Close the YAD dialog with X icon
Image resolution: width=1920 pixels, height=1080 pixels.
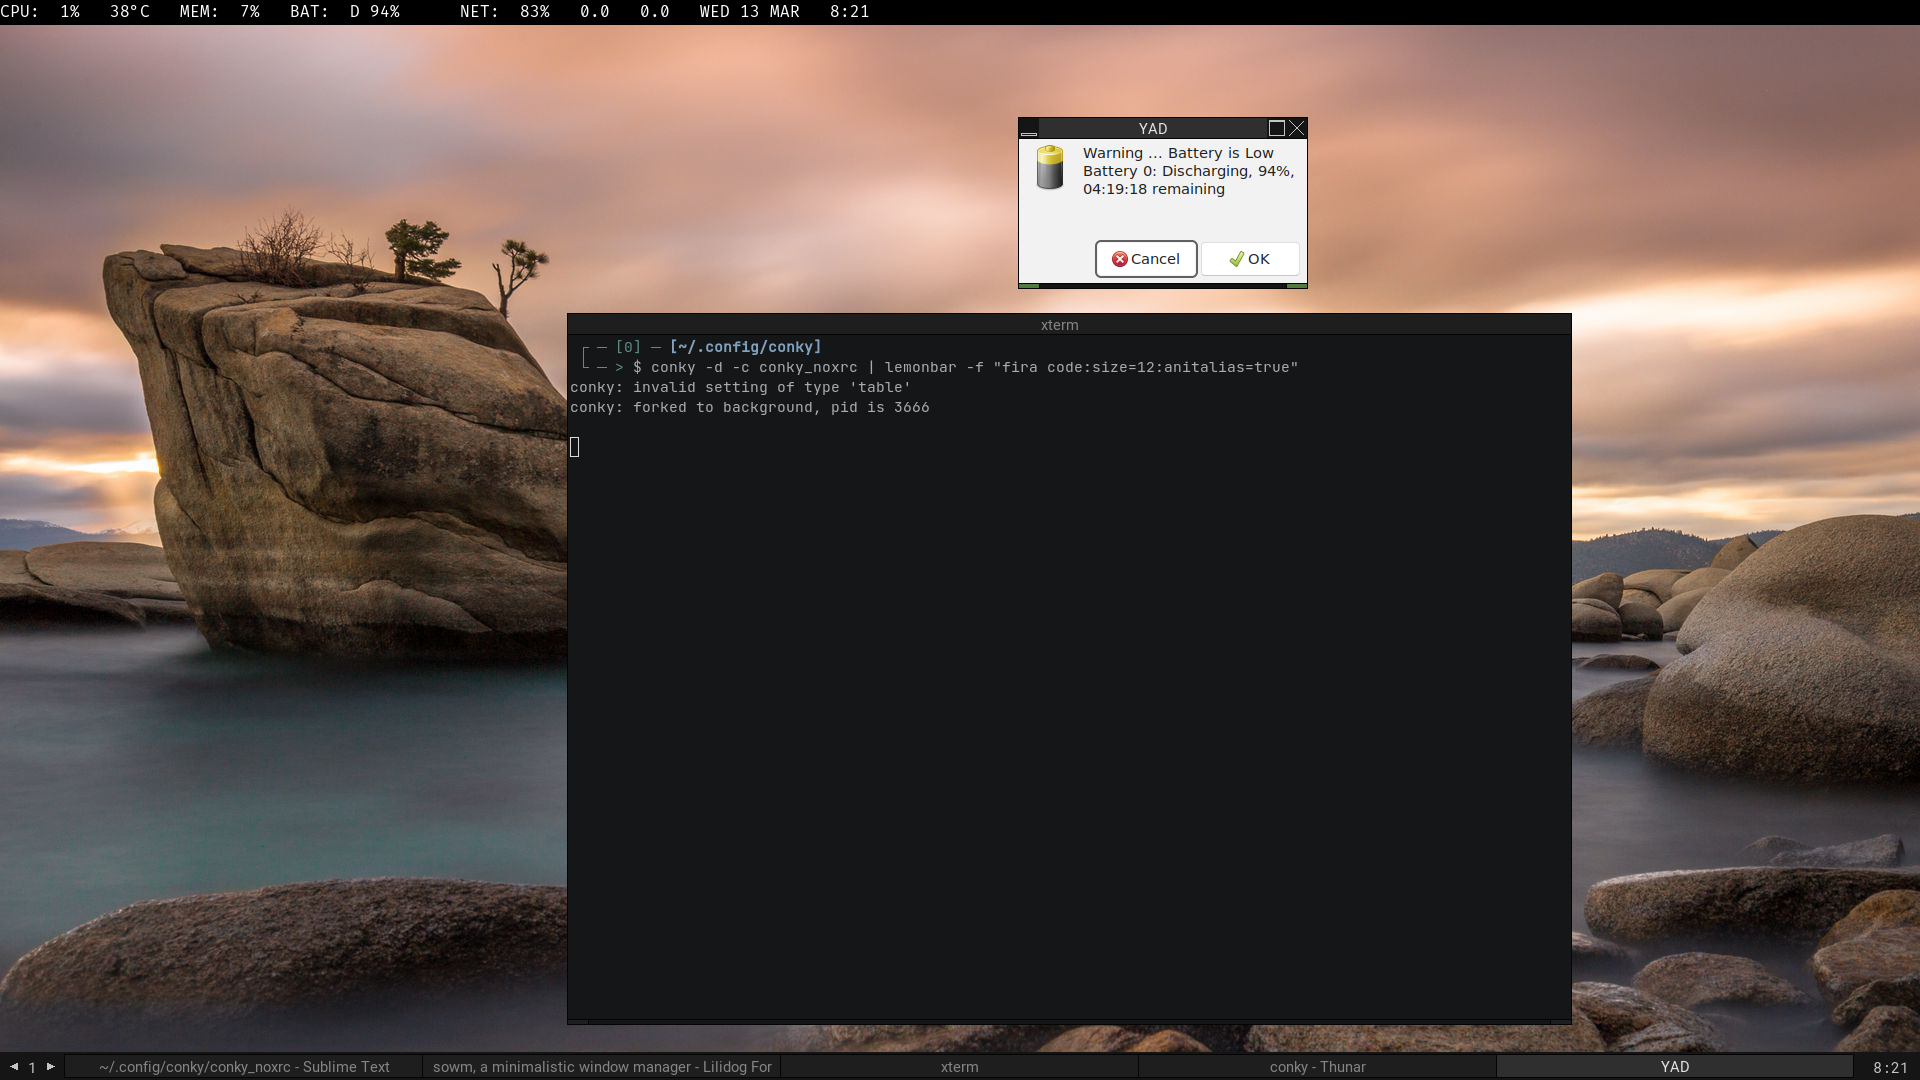[1297, 128]
